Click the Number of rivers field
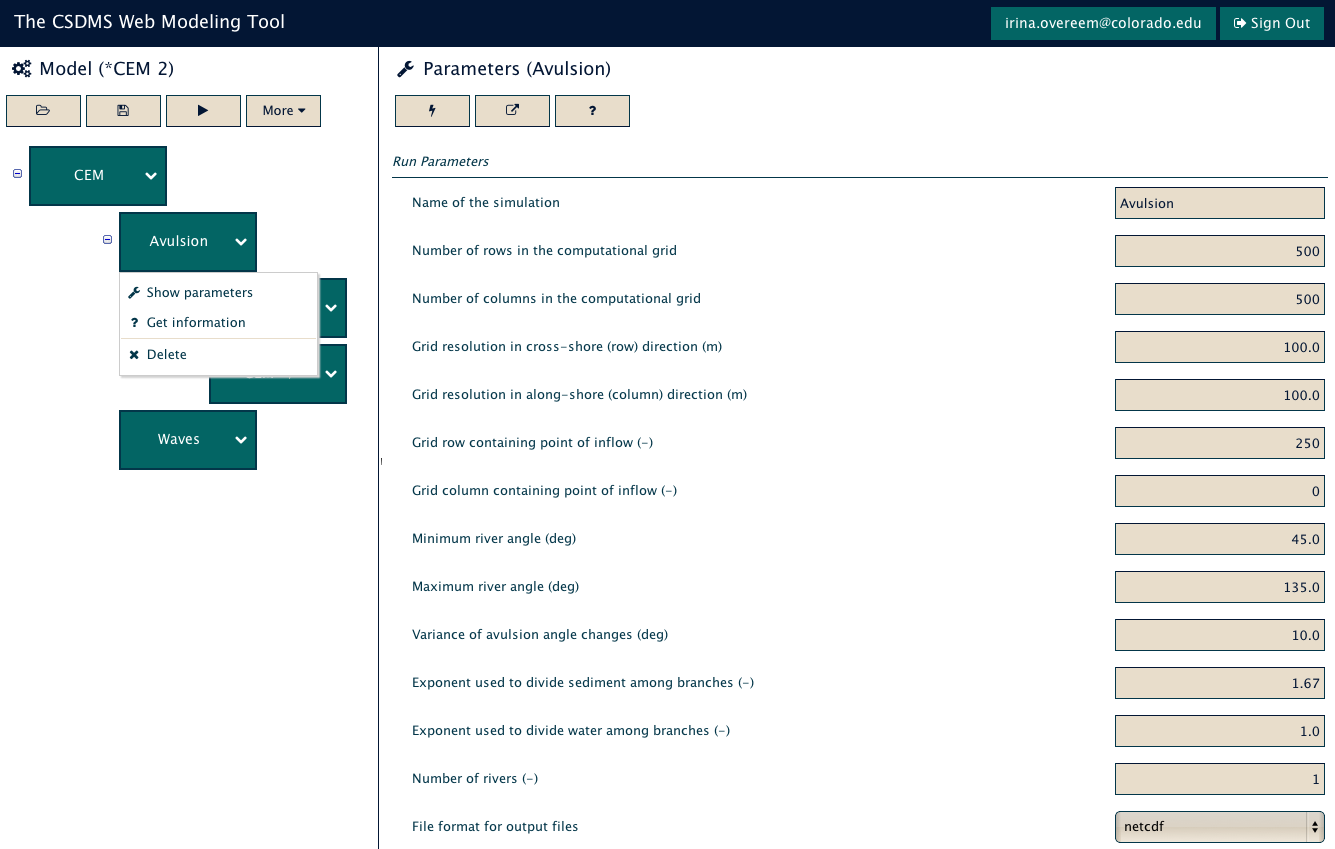The image size is (1335, 849). (x=1219, y=779)
